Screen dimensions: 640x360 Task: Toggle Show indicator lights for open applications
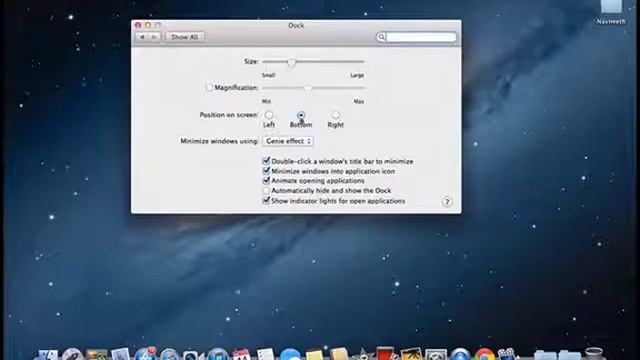[266, 200]
